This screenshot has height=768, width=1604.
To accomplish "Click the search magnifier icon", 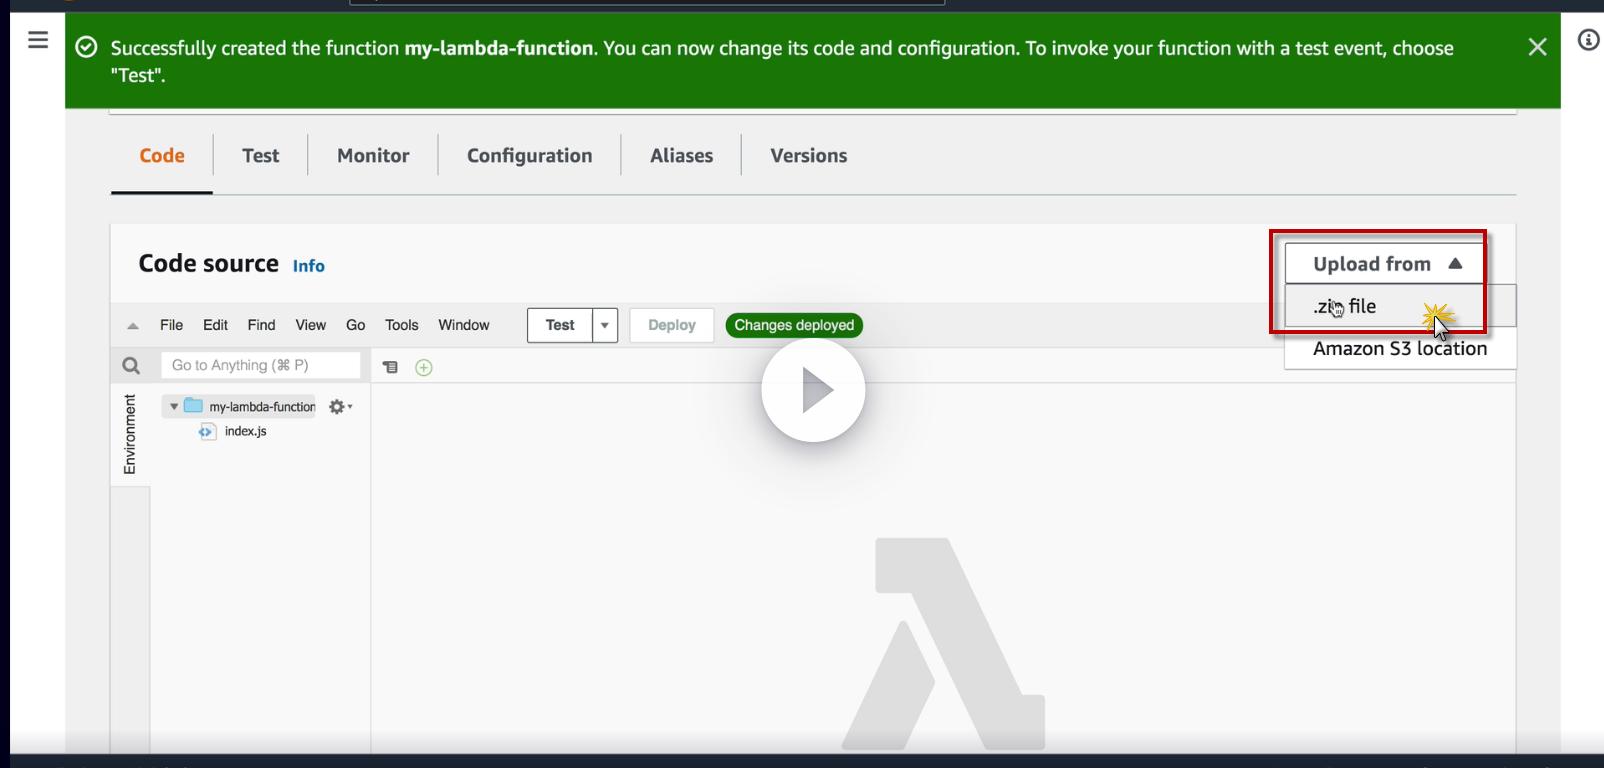I will 131,365.
